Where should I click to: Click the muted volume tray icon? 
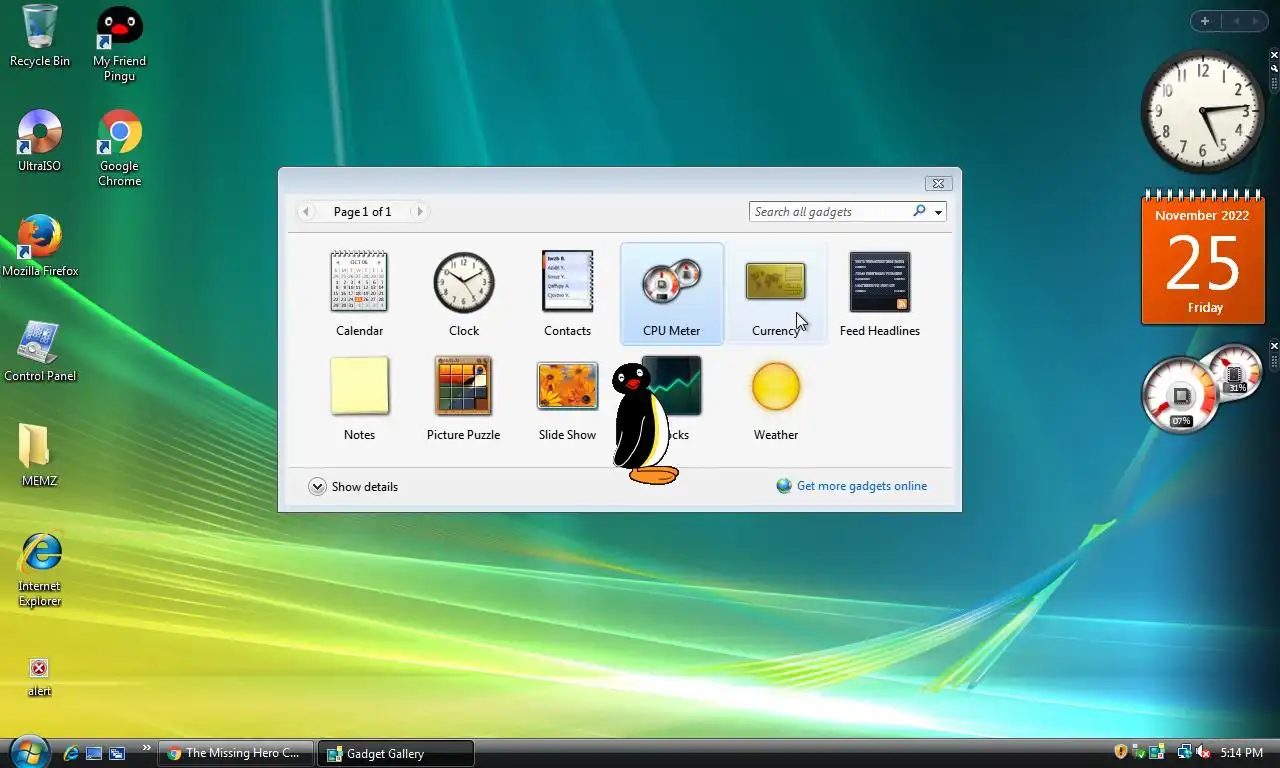pos(1203,752)
